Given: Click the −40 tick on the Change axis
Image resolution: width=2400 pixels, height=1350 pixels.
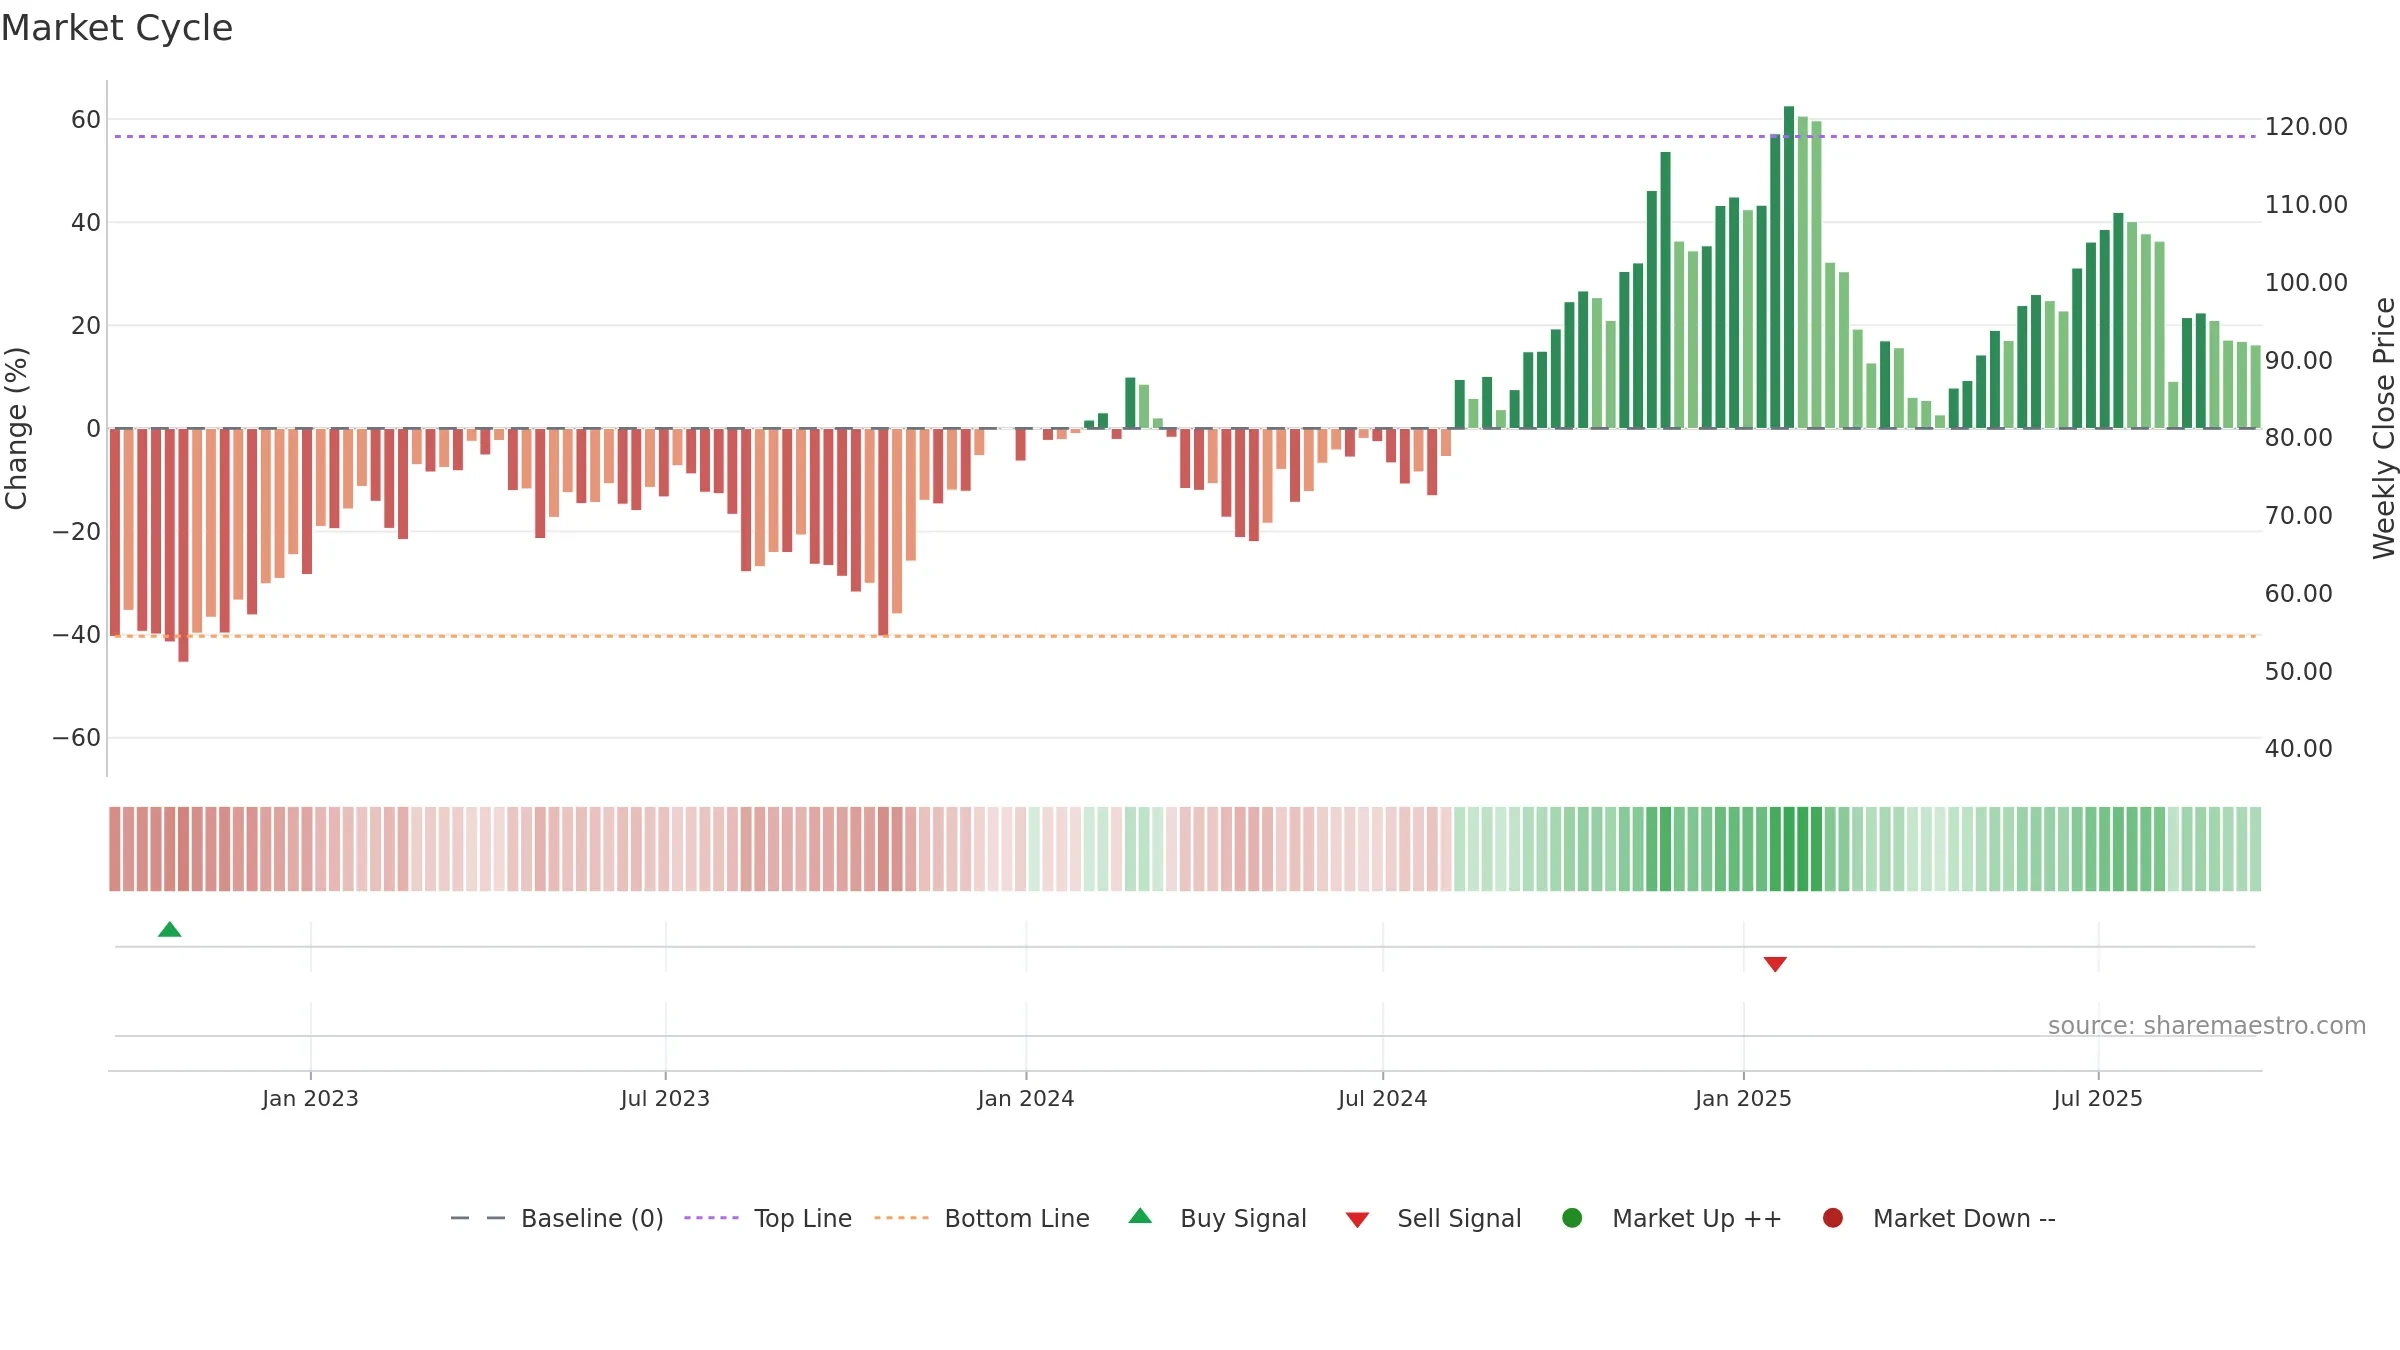Looking at the screenshot, I should coord(77,635).
